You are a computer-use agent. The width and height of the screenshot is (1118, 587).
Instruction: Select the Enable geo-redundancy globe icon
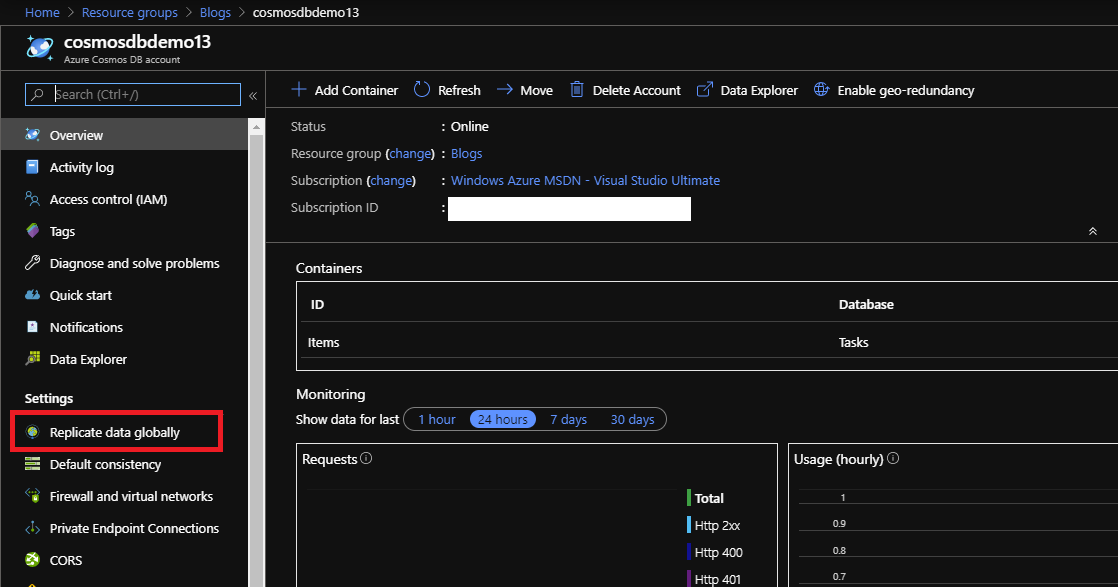coord(822,89)
